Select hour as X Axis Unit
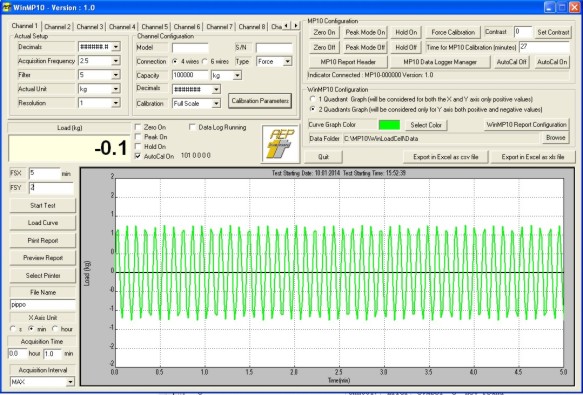583x395 pixels. click(x=55, y=329)
